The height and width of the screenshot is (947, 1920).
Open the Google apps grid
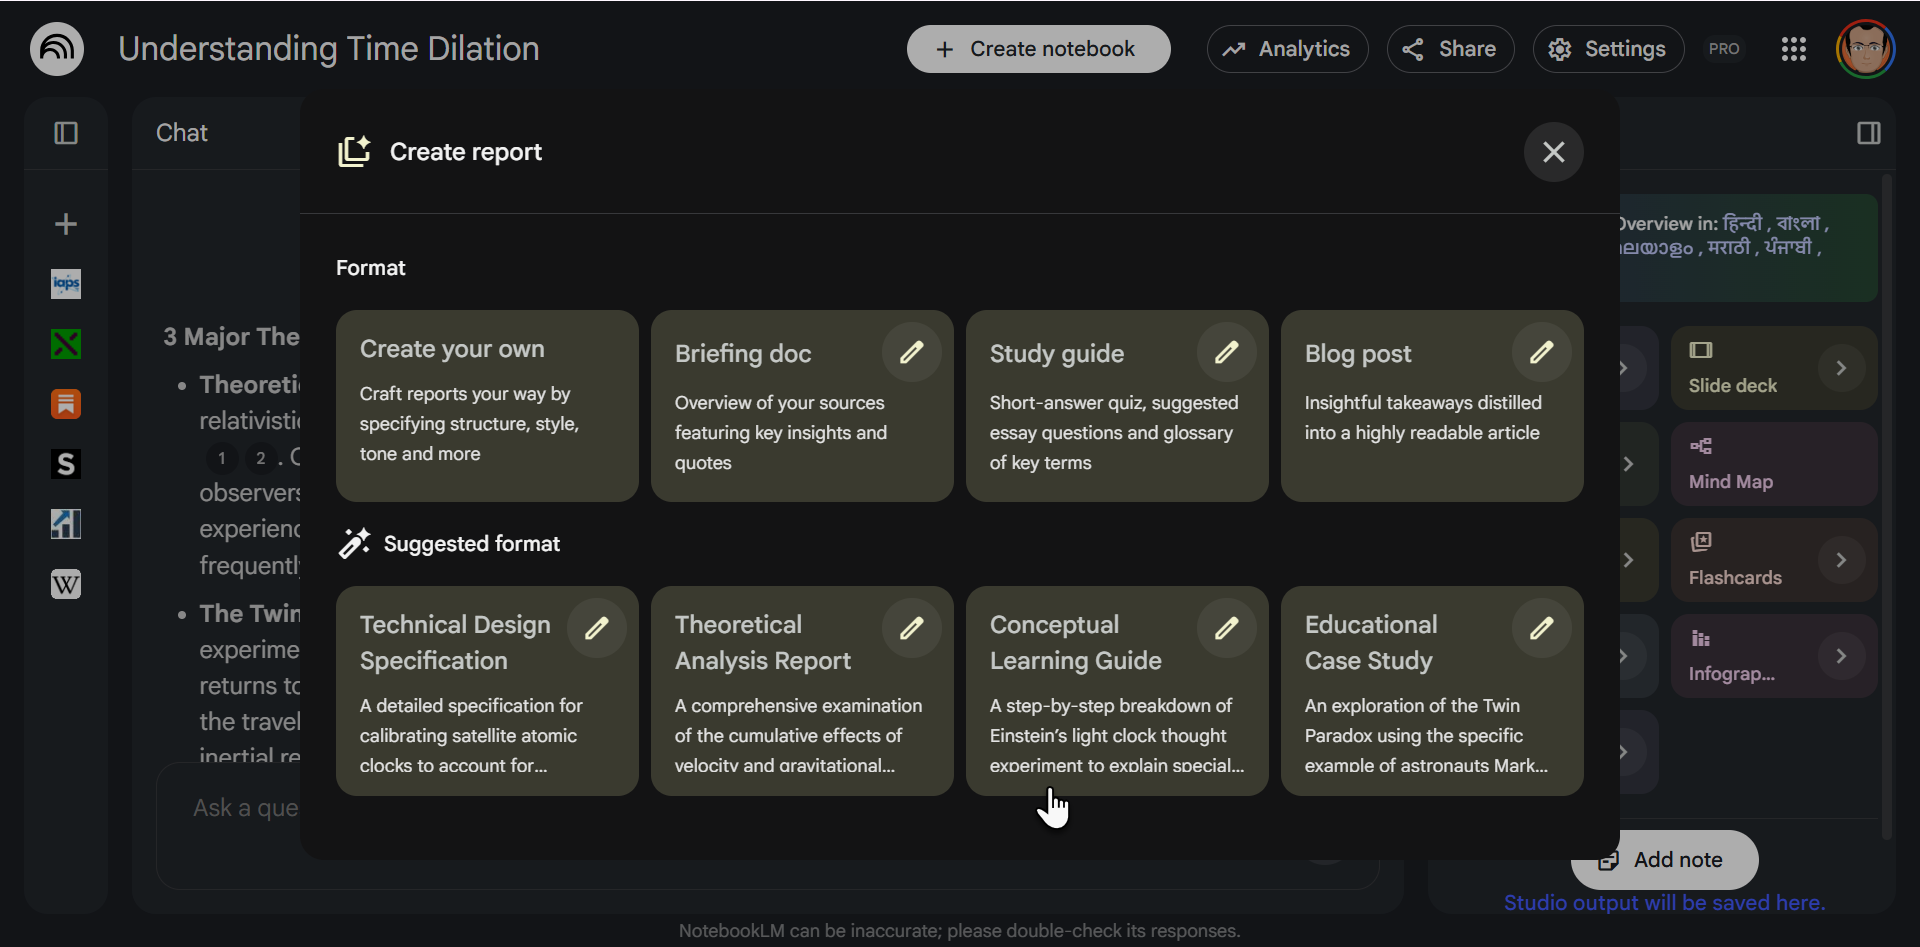point(1794,49)
